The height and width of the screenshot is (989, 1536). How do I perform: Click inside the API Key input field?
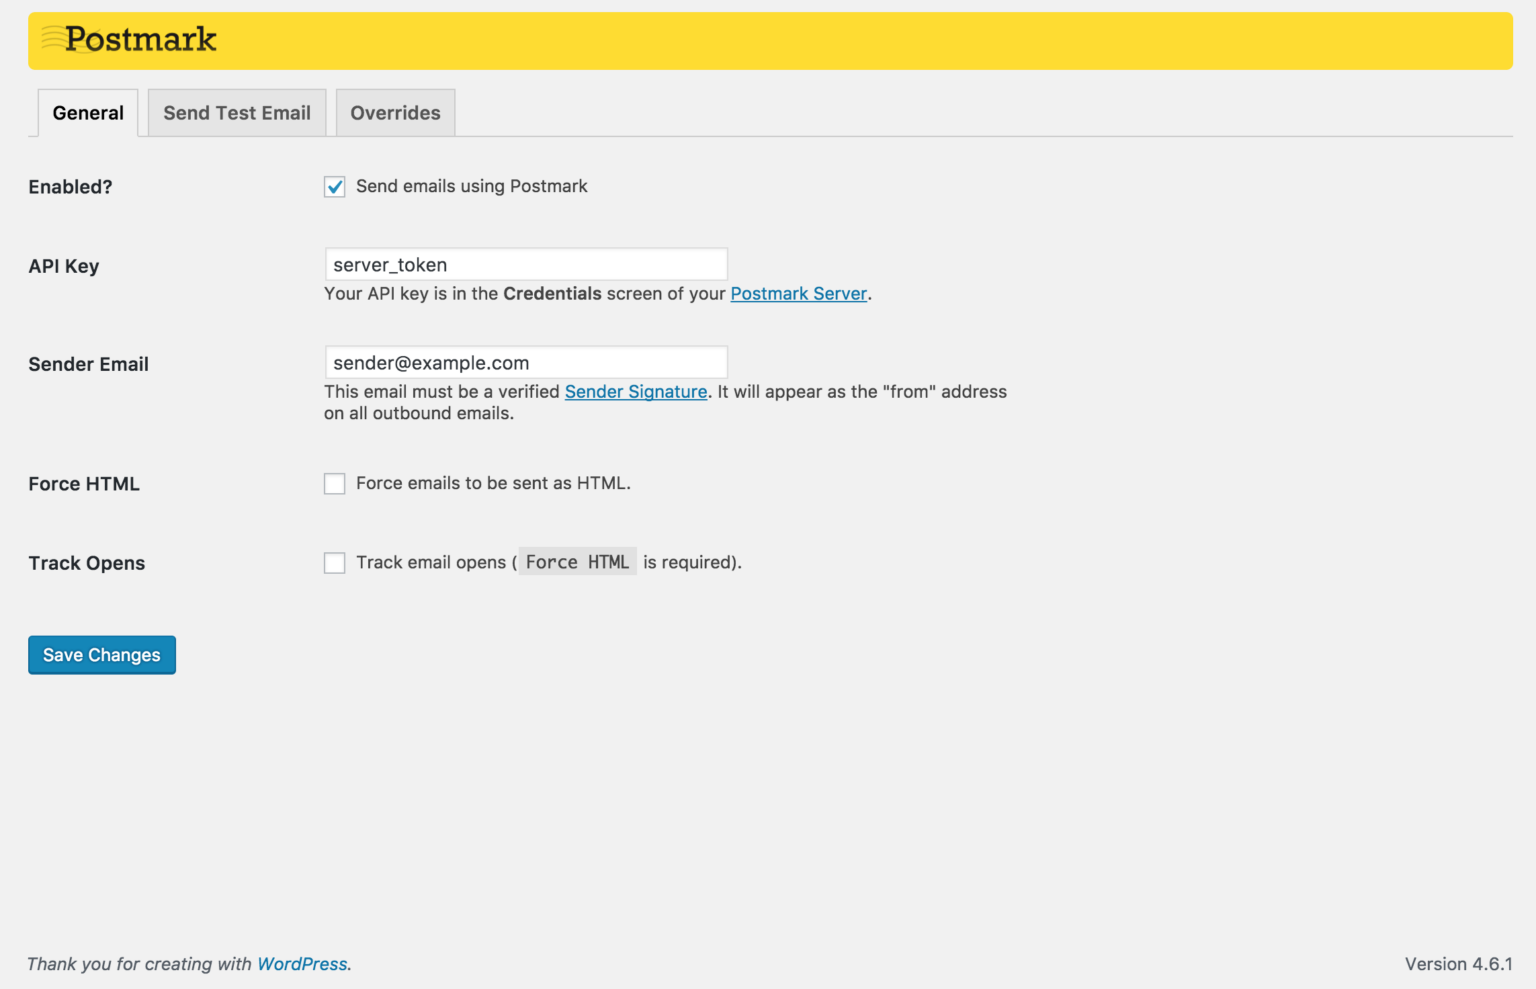pos(525,263)
